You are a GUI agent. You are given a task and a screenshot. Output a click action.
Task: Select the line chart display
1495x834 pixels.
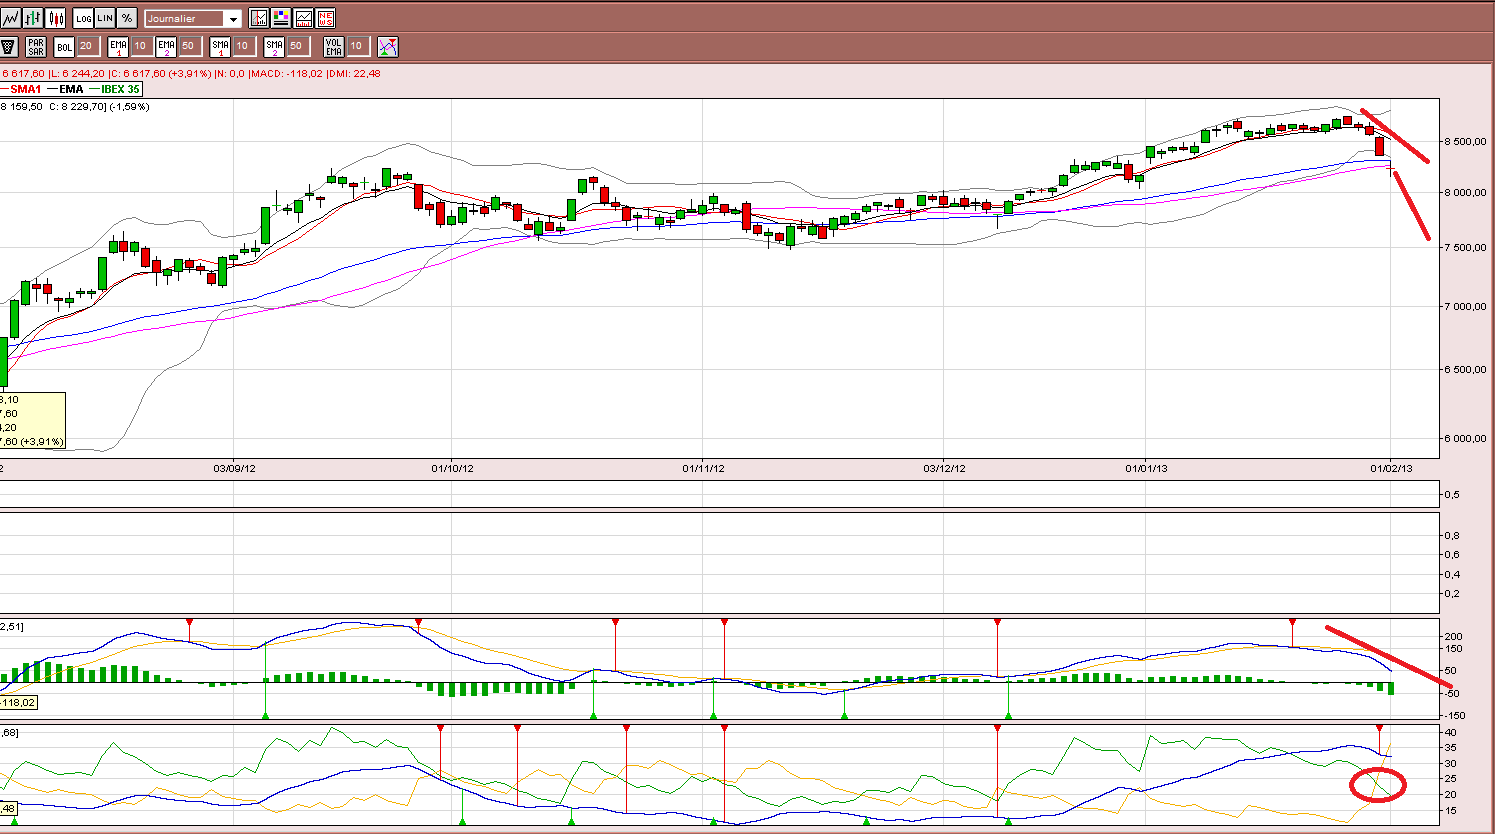(x=11, y=18)
